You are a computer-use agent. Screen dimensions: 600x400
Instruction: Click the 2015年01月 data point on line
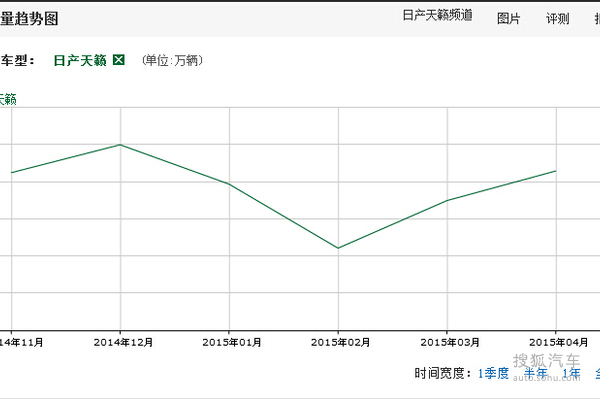229,184
